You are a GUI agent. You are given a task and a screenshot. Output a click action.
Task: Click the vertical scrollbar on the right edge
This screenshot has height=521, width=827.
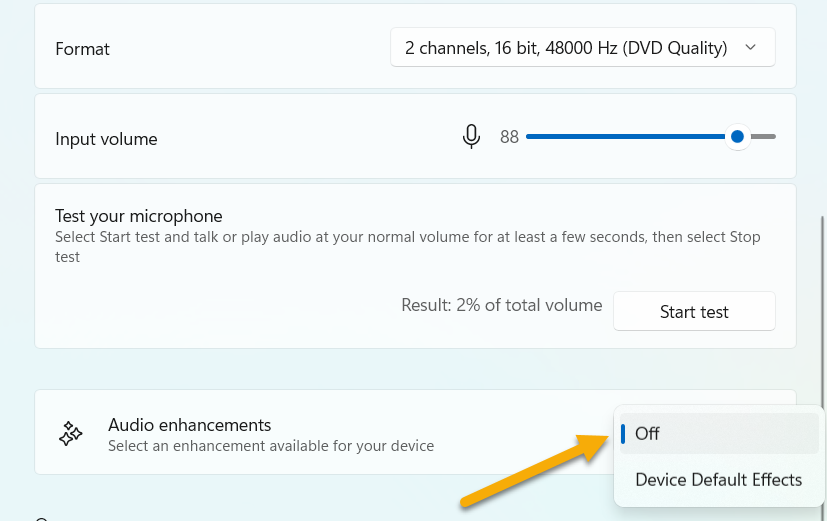point(822,300)
